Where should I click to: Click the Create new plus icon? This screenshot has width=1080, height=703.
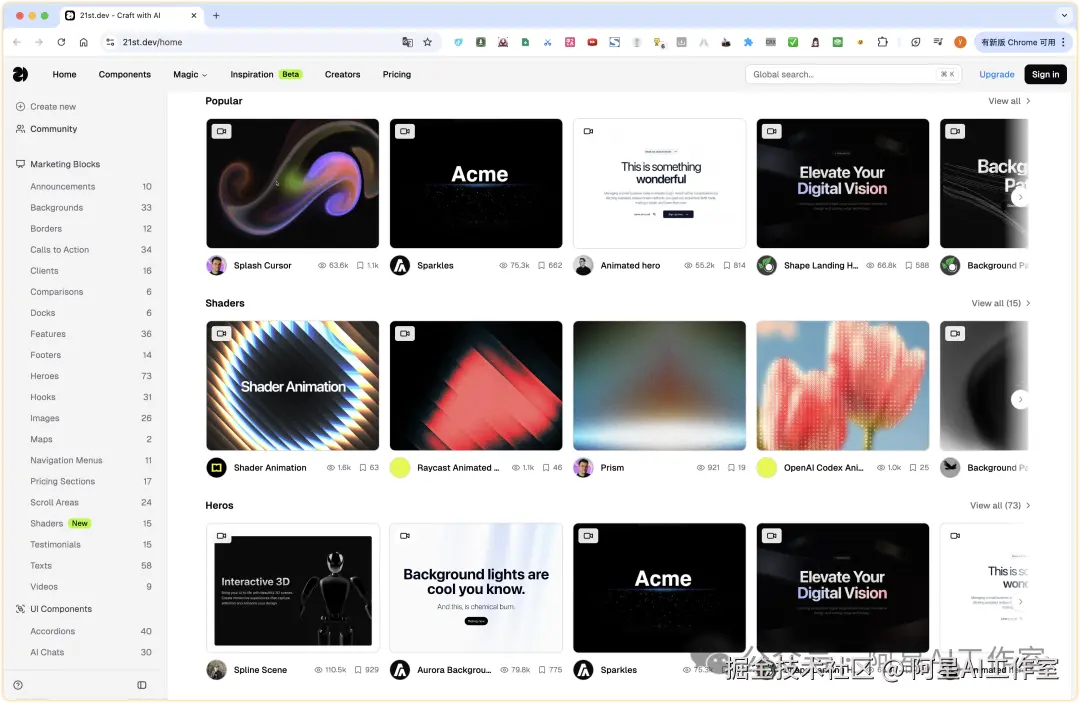point(21,107)
